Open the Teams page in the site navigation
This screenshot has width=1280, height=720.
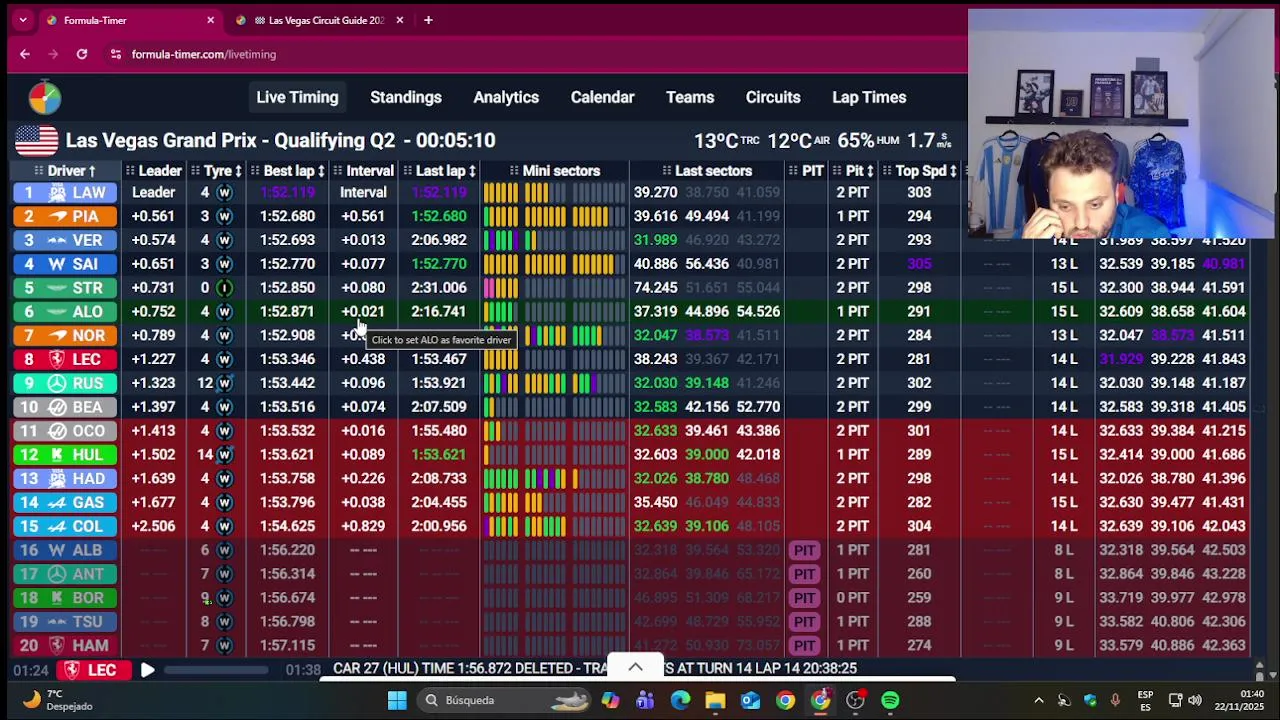(x=690, y=97)
